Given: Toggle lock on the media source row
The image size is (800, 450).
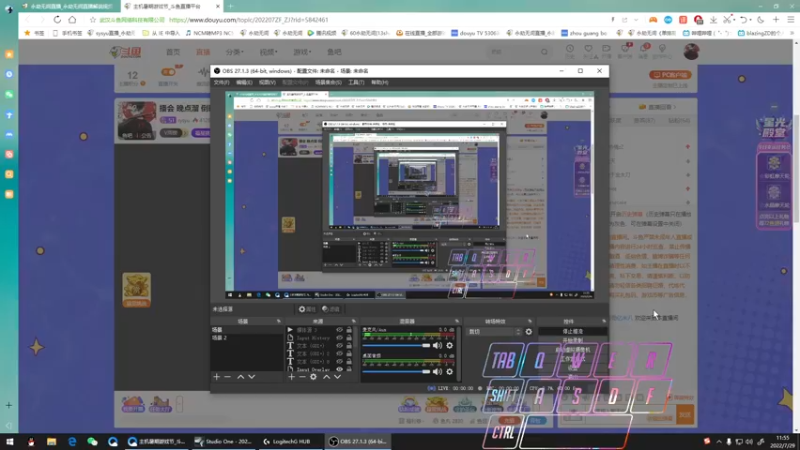Looking at the screenshot, I should 349,330.
